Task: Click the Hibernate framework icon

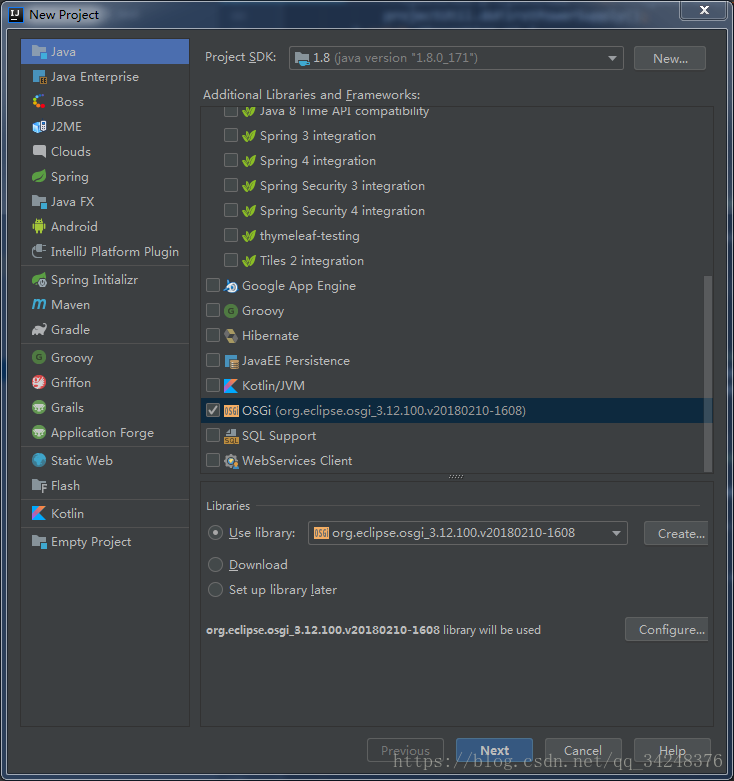Action: (x=231, y=336)
